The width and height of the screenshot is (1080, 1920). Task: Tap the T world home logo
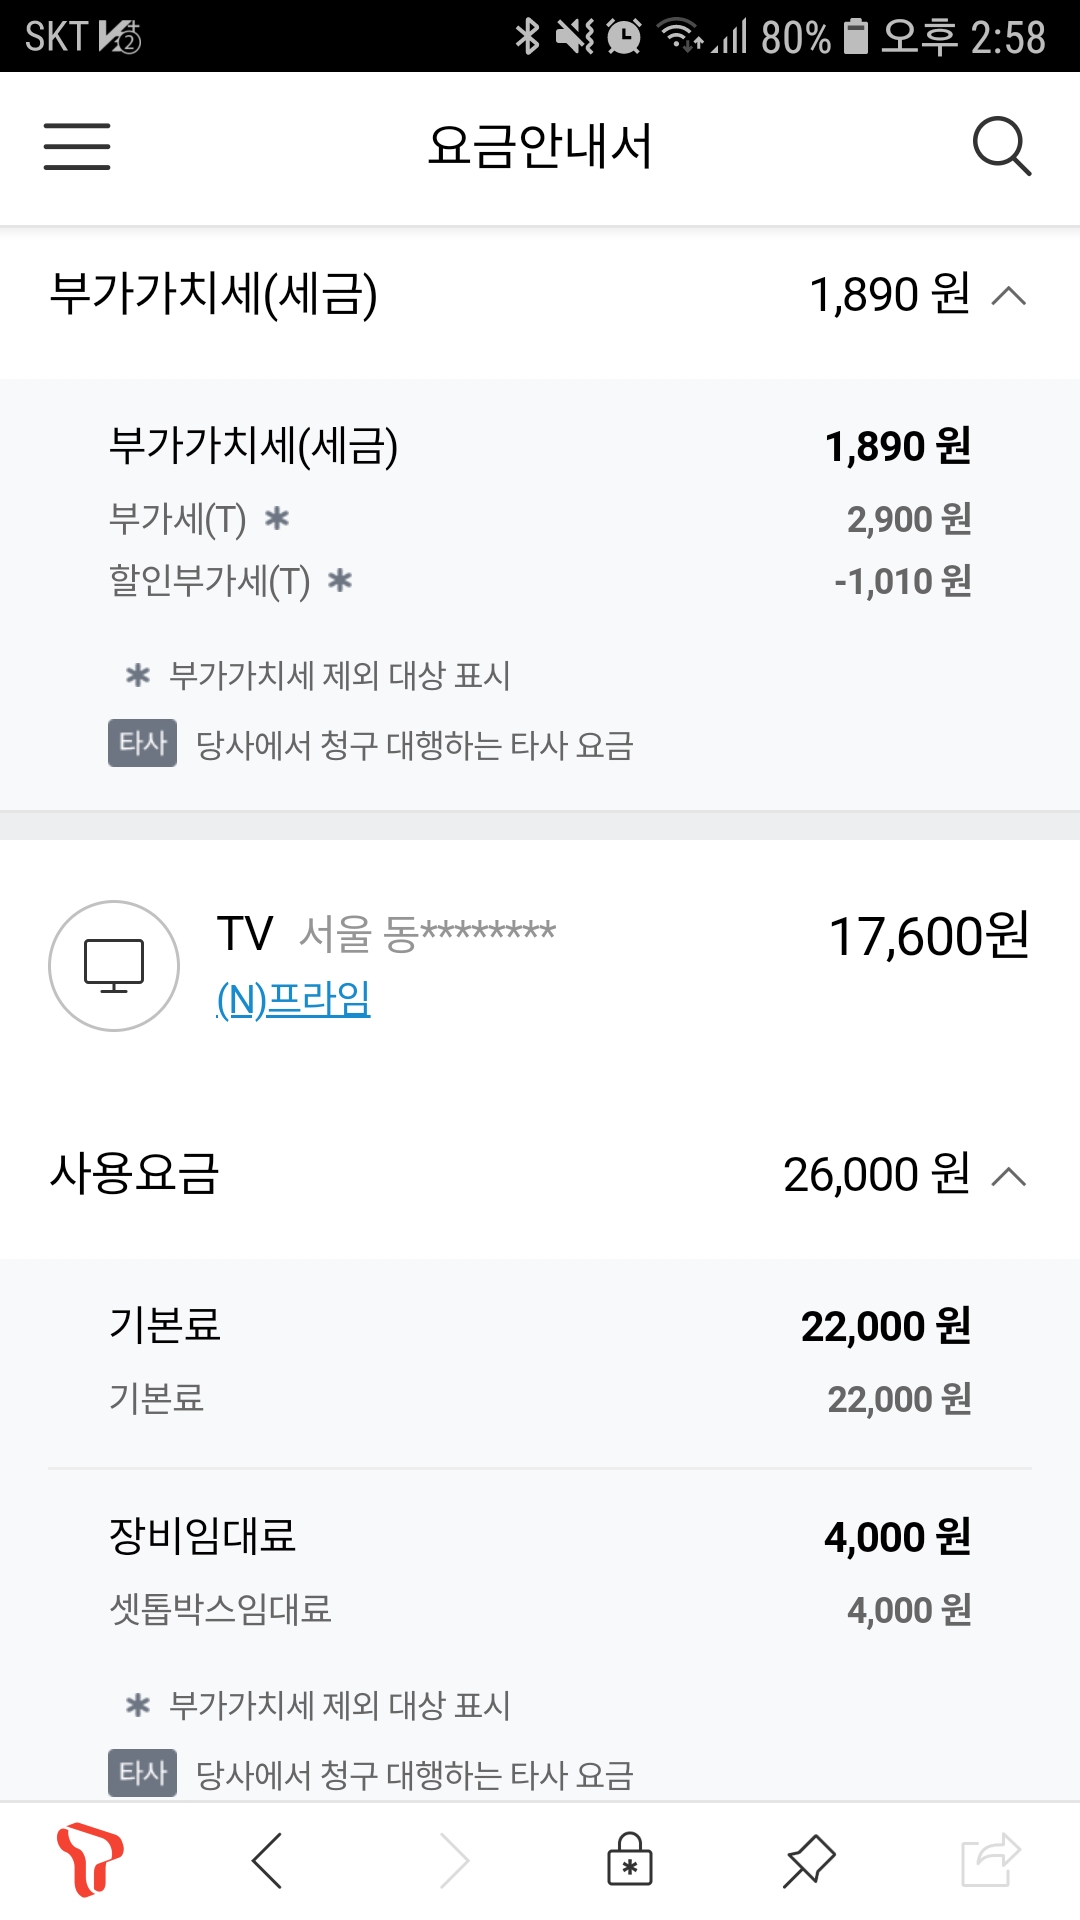[90, 1861]
